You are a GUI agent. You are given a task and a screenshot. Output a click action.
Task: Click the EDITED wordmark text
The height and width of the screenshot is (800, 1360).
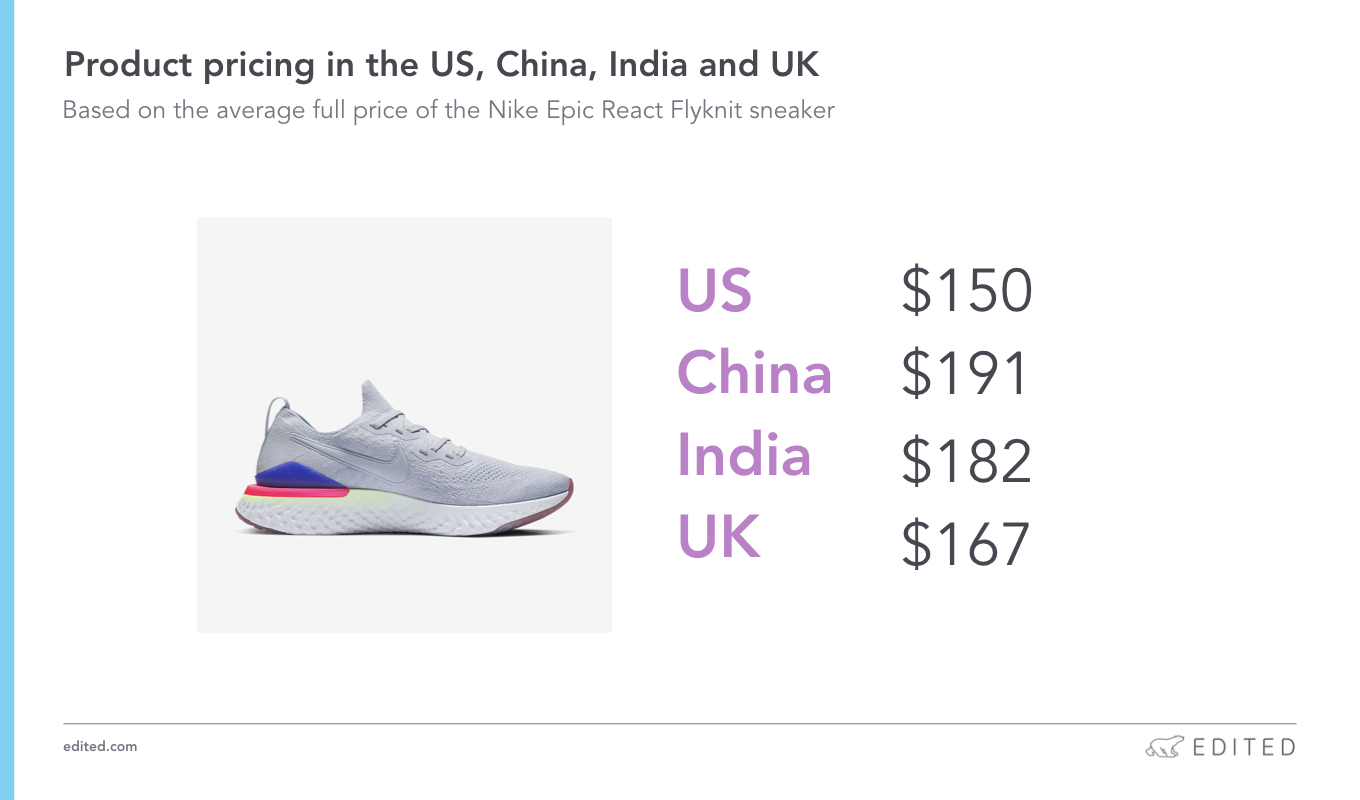1245,747
